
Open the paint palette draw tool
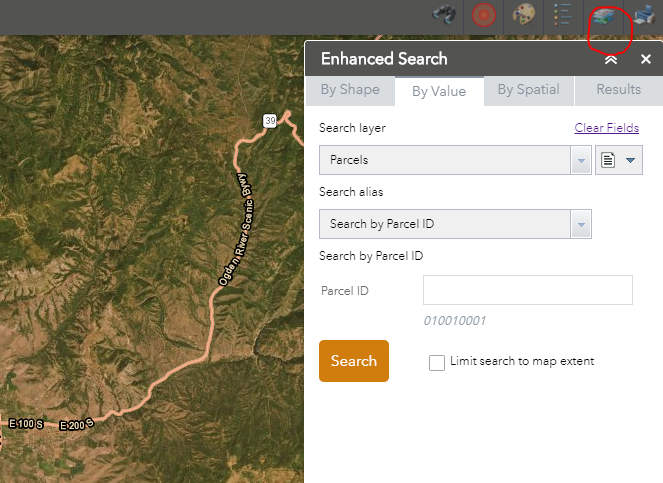pos(524,16)
